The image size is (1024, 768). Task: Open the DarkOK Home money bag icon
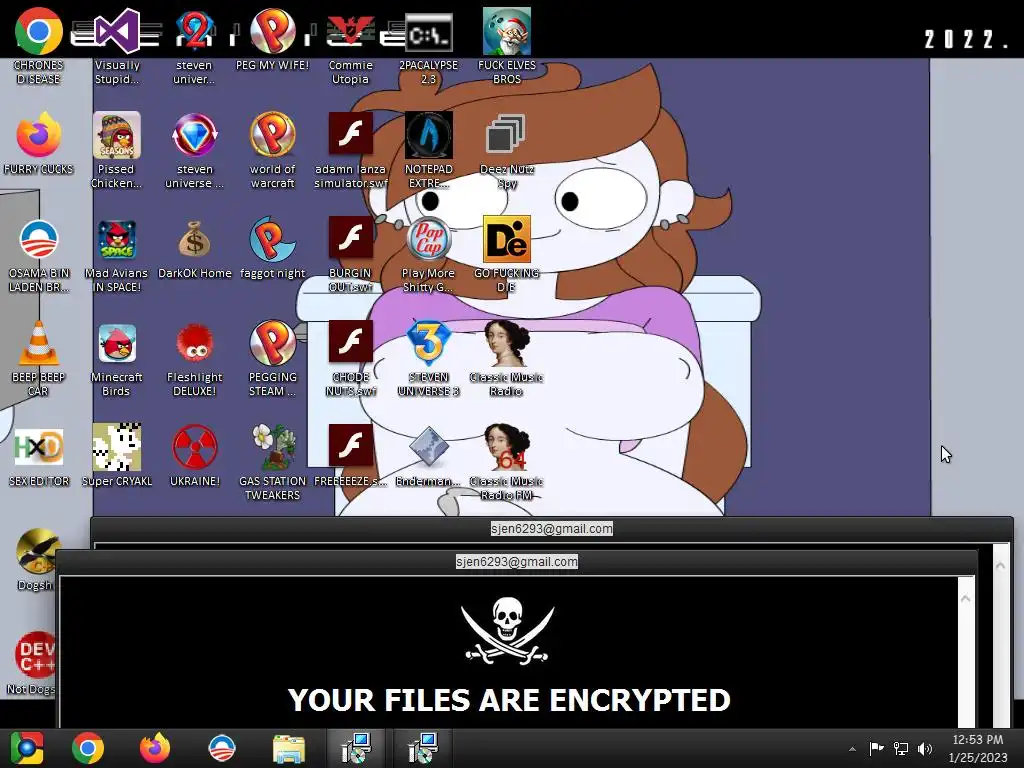(195, 240)
